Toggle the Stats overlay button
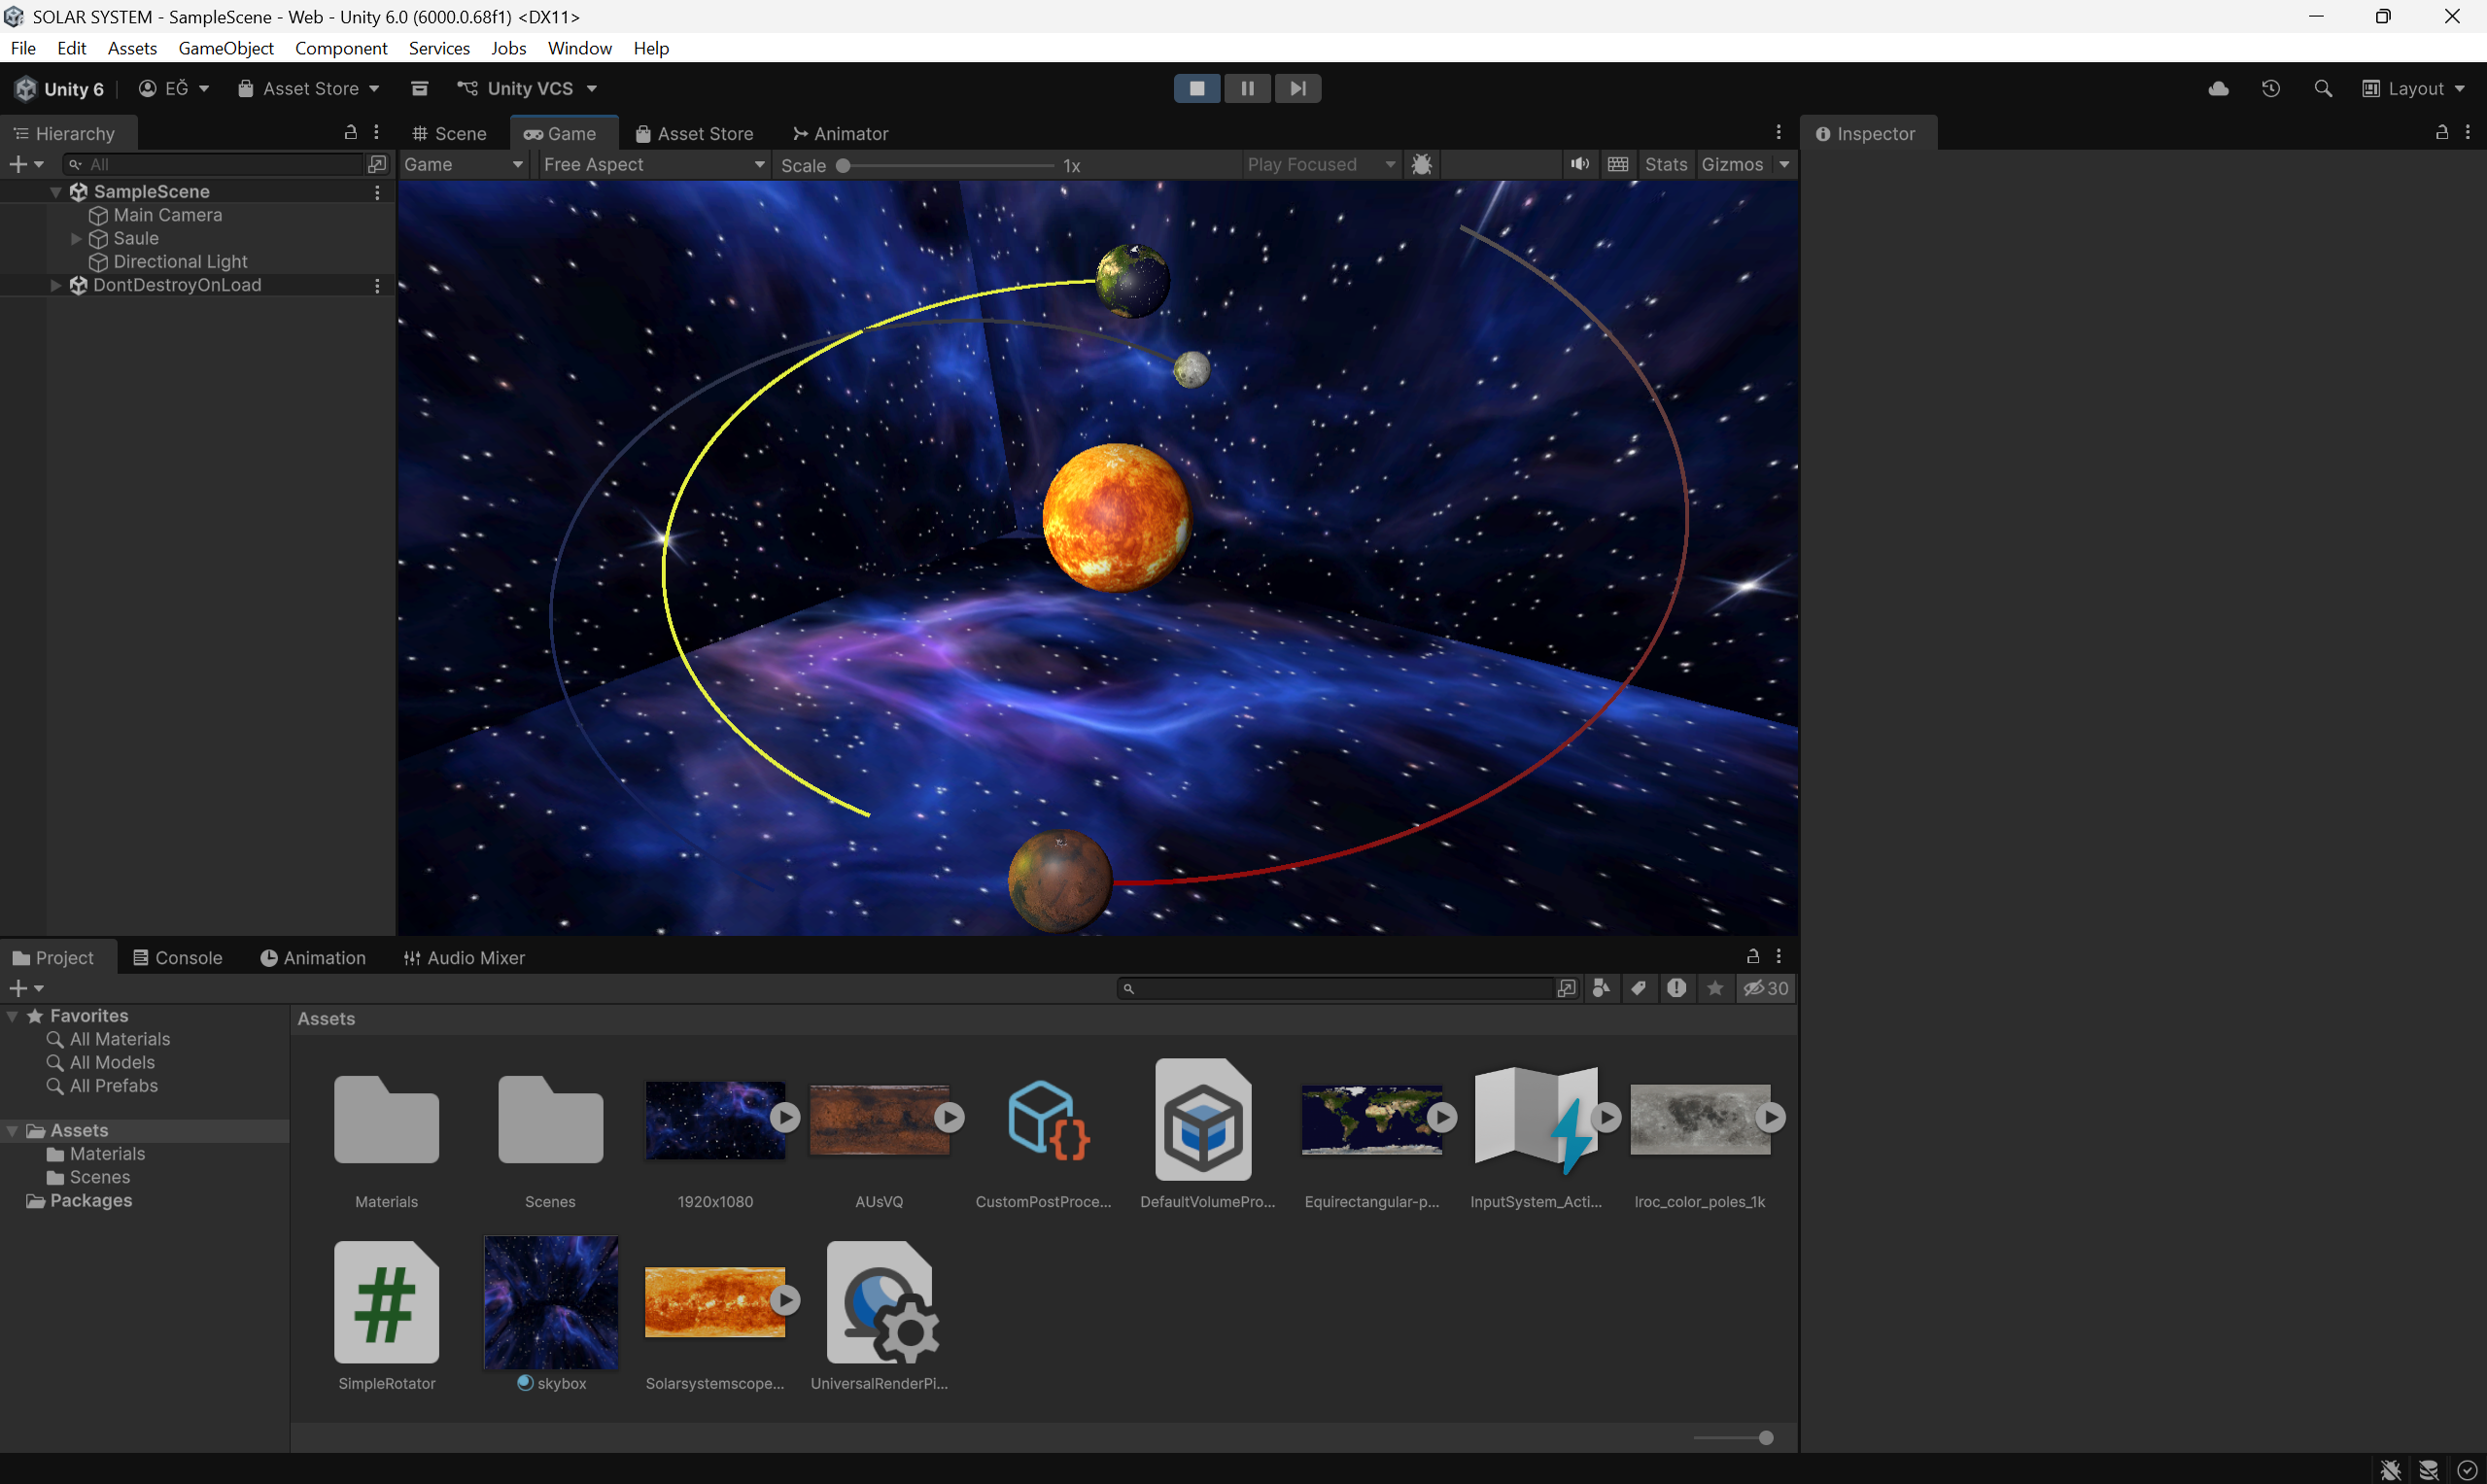Screen dimensions: 2487x1484 (1665, 165)
